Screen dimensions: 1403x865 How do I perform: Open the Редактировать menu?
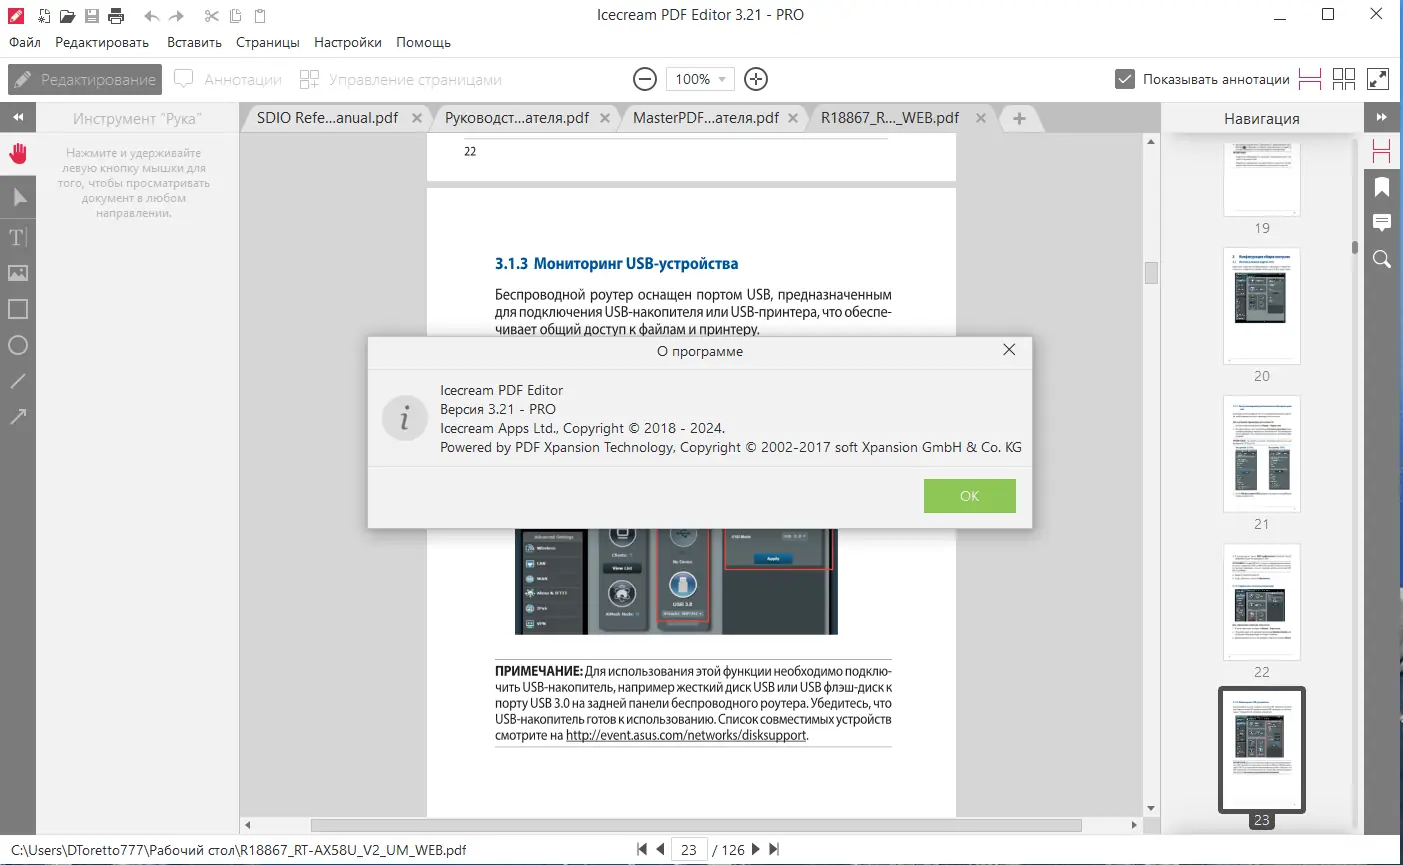pos(102,42)
